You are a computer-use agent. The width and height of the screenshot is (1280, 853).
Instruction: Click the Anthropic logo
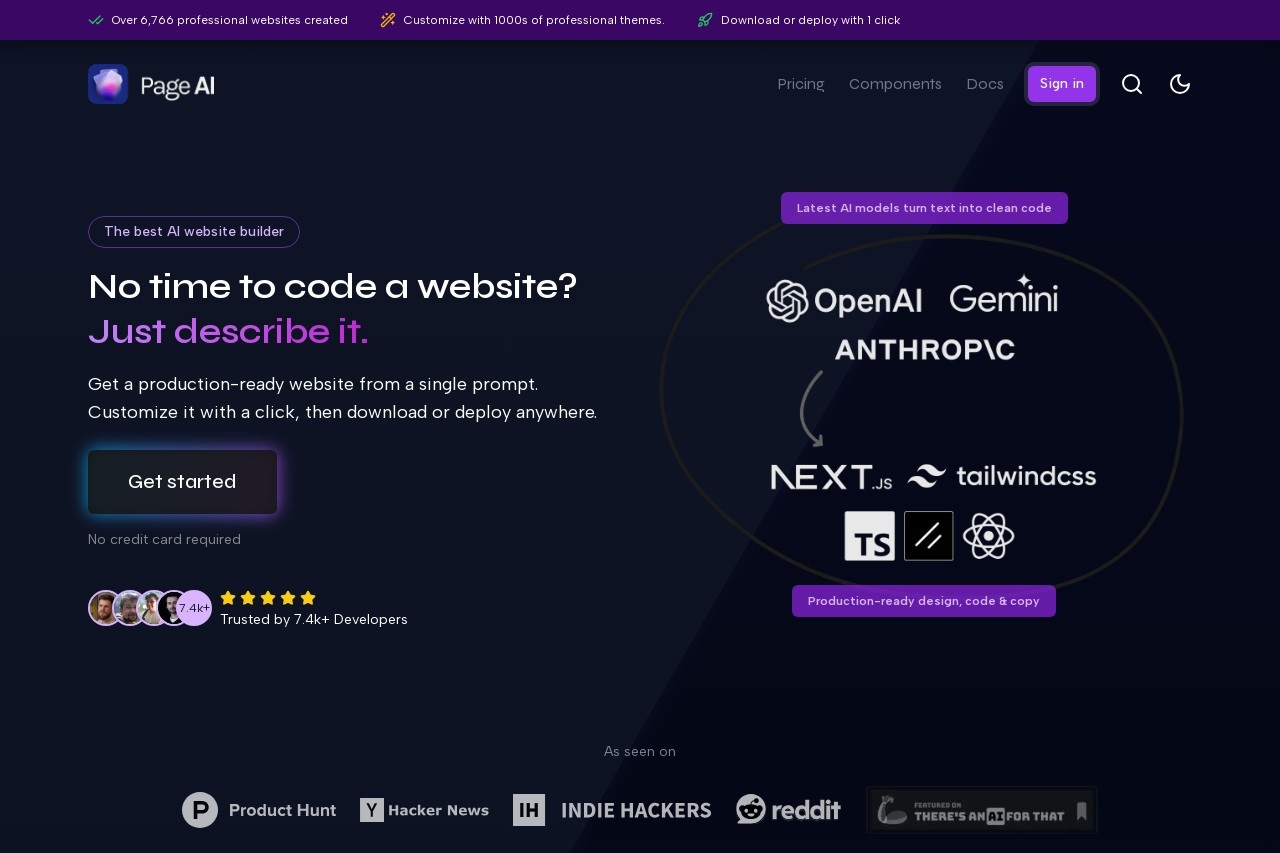tap(925, 349)
